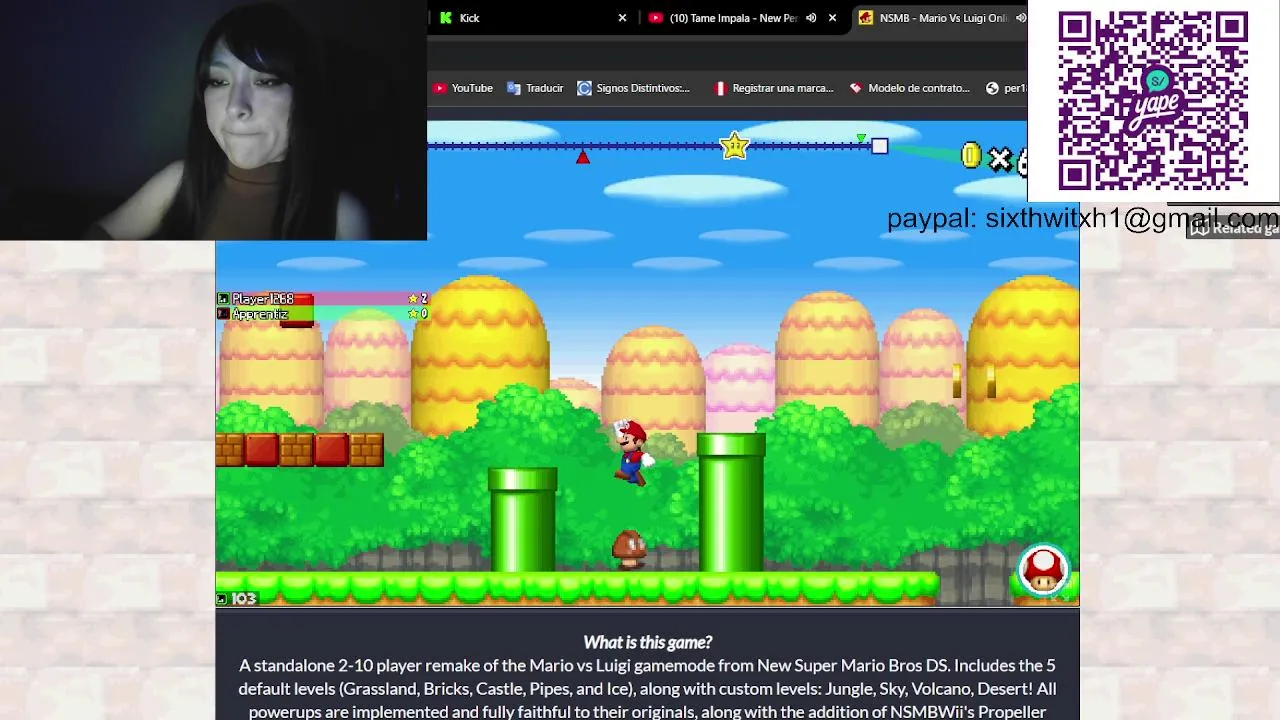1280x720 pixels.
Task: Click the YouTube favicon on the Tame Impala tab
Action: [656, 18]
